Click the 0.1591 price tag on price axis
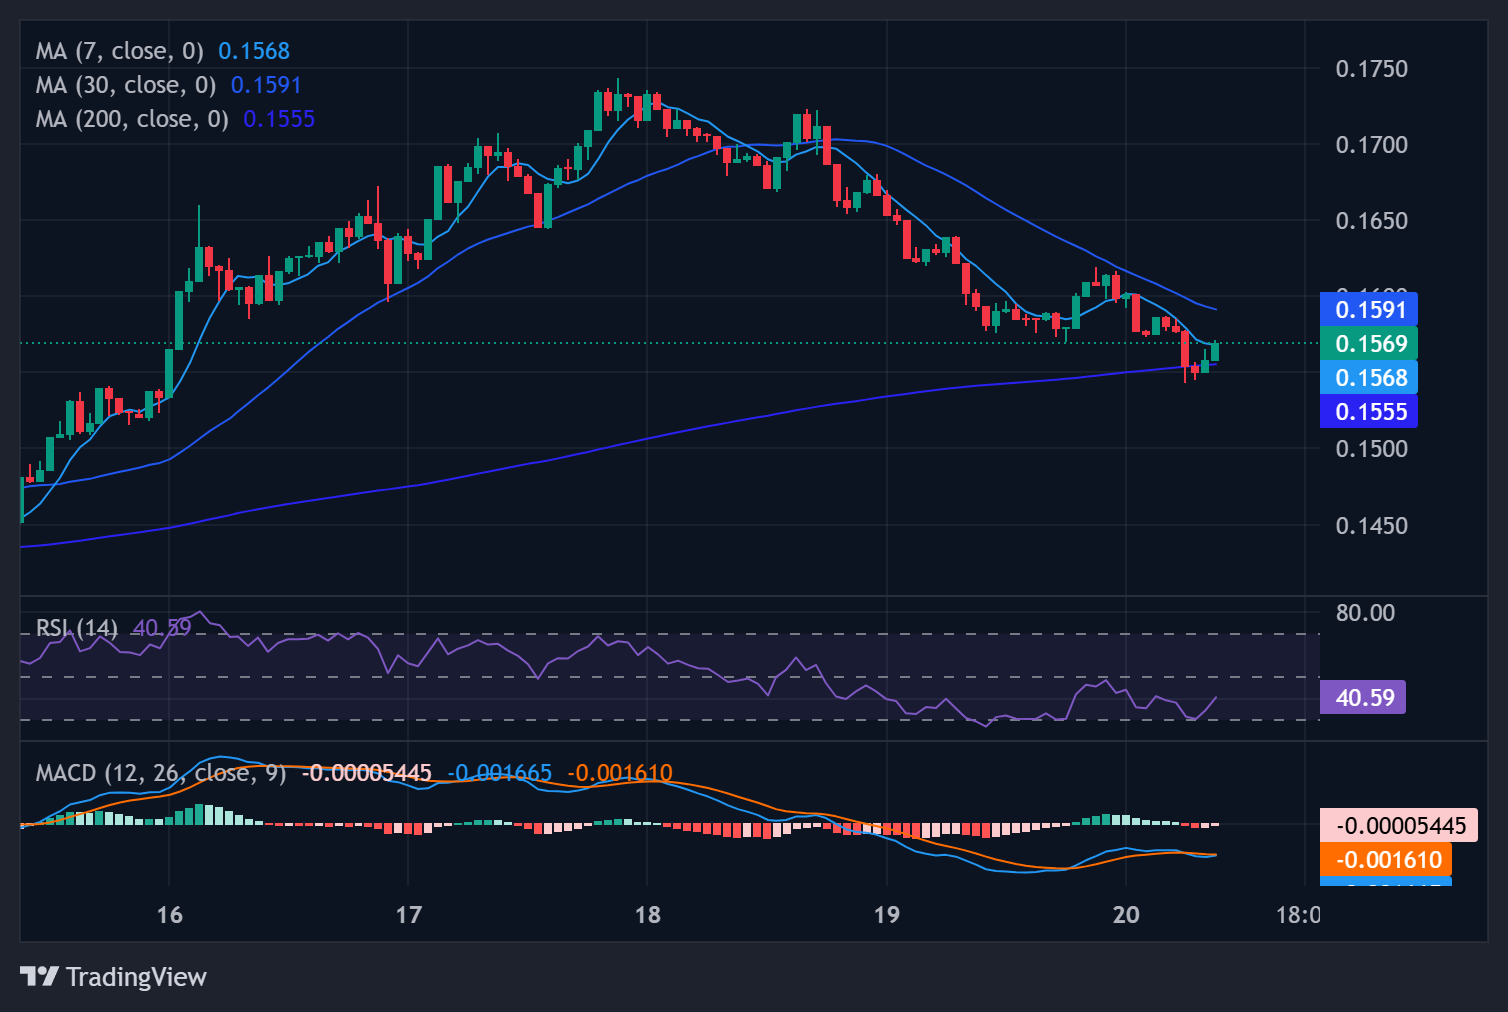 (x=1370, y=310)
